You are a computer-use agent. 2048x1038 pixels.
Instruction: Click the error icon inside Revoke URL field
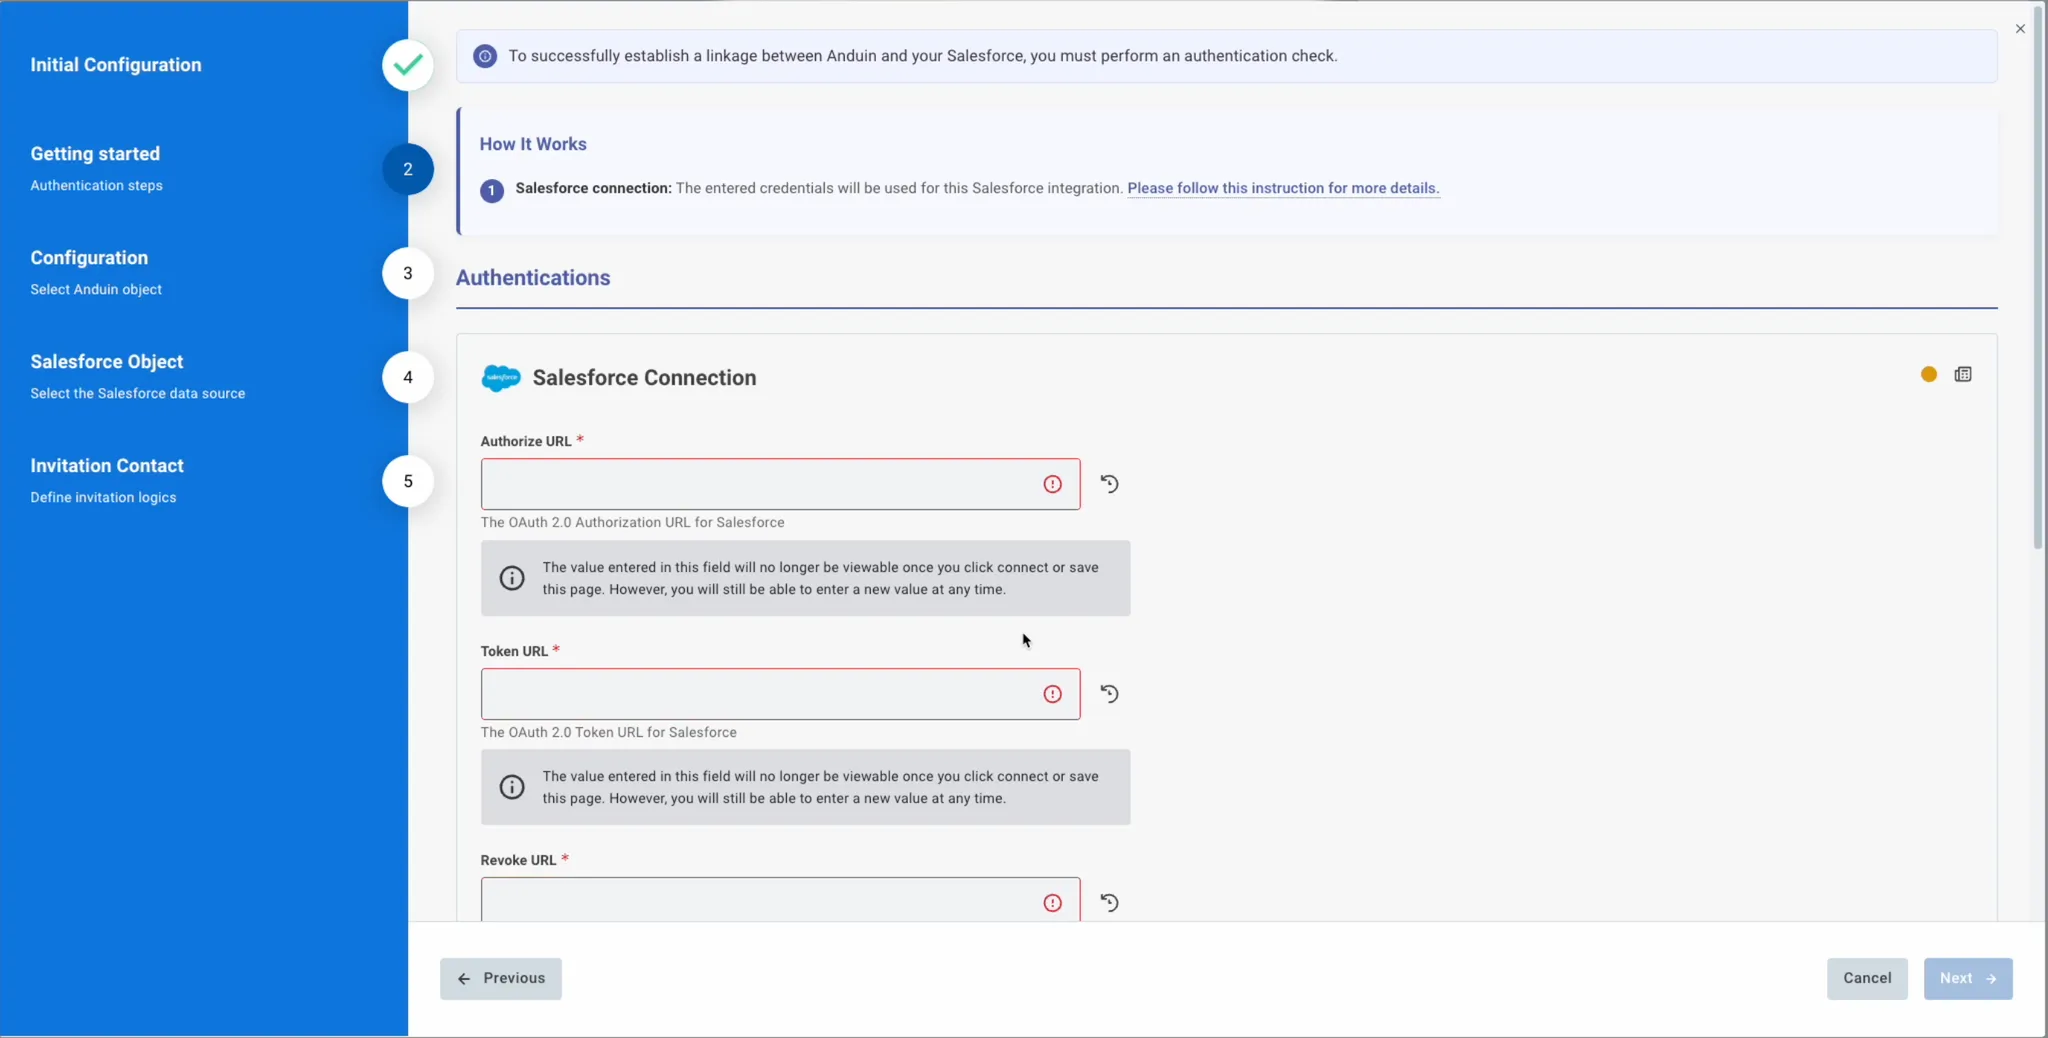tap(1052, 903)
